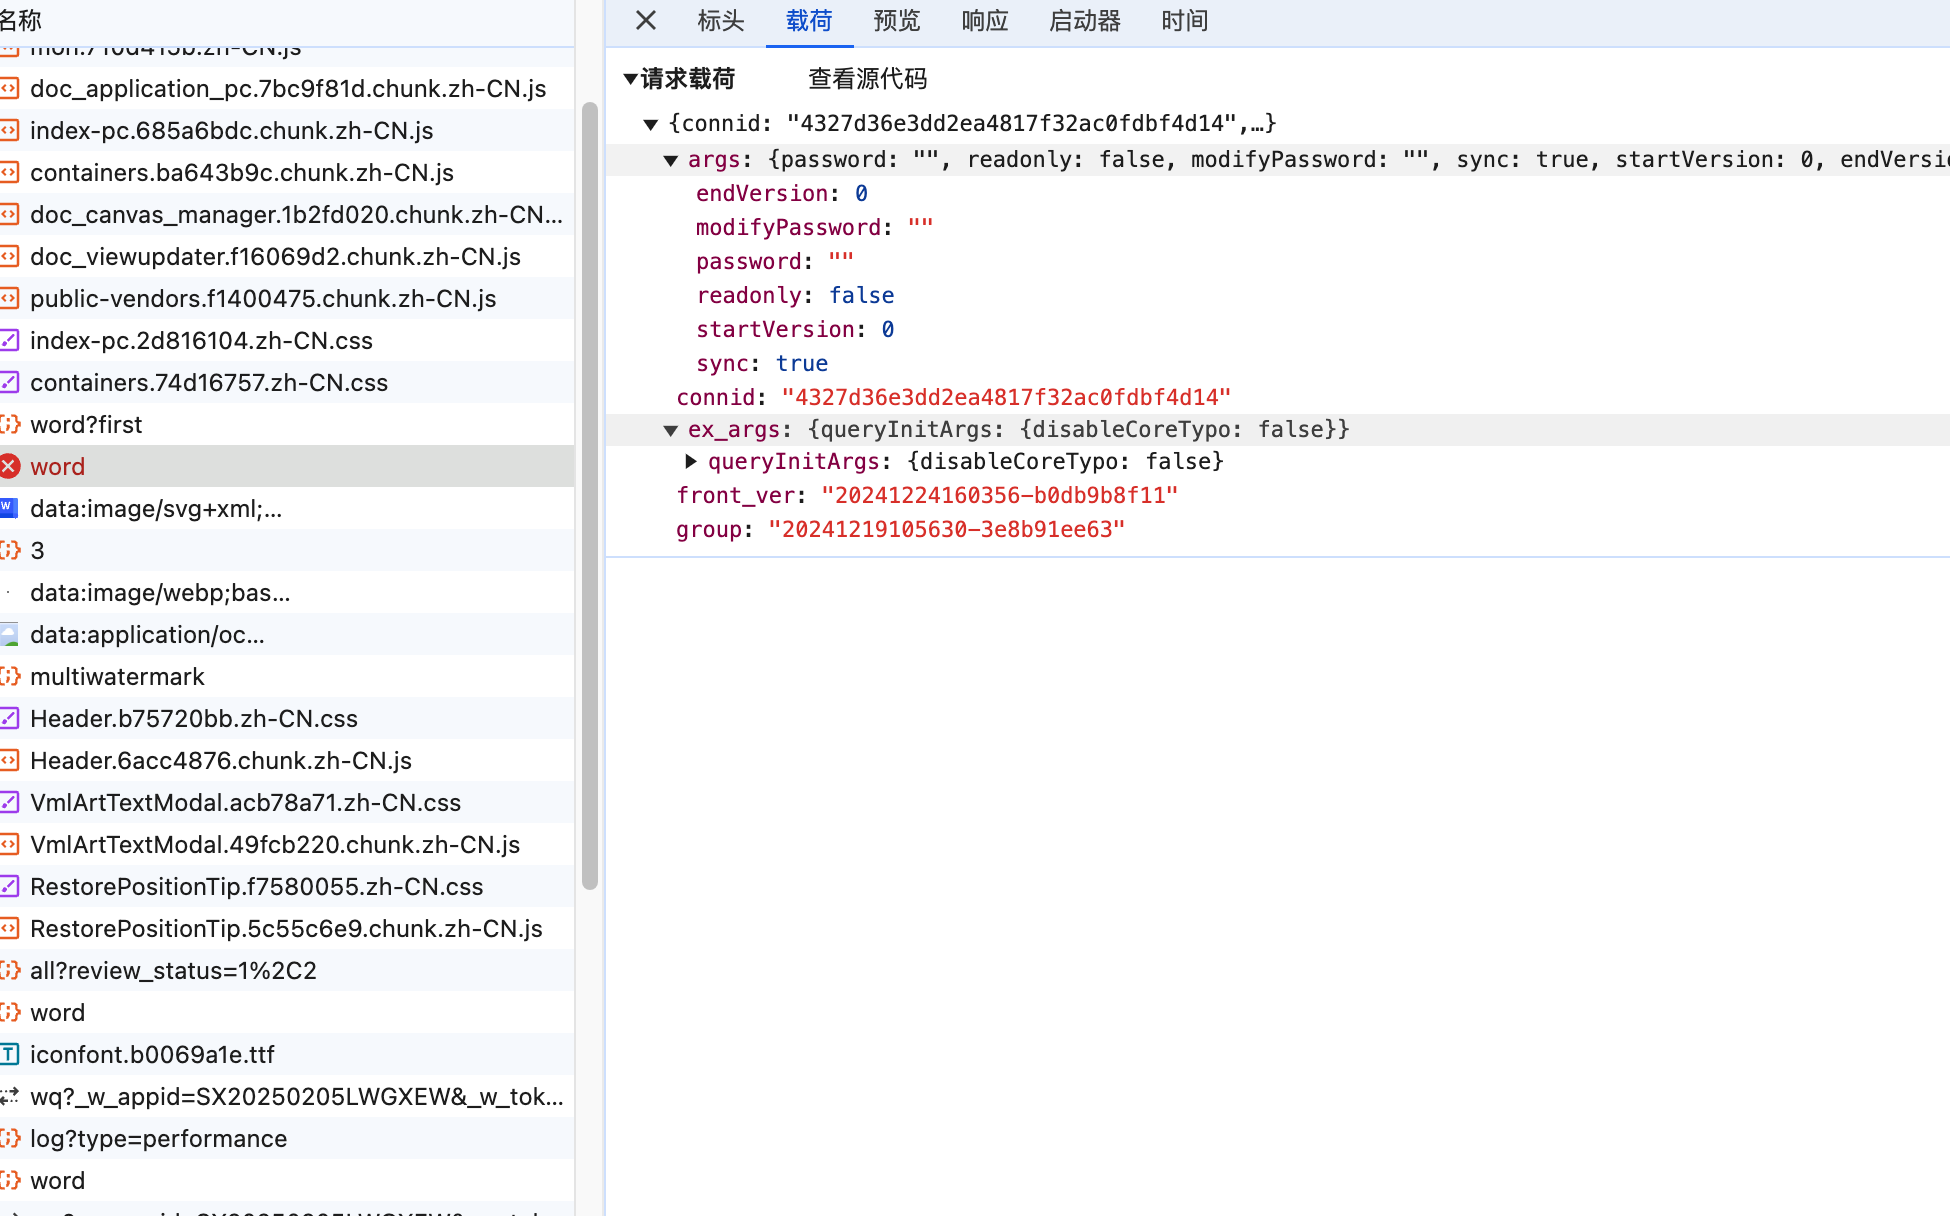This screenshot has height=1216, width=1950.
Task: Click script icon of doc_viewupdater.f16069d2 chunk
Action: tap(10, 256)
